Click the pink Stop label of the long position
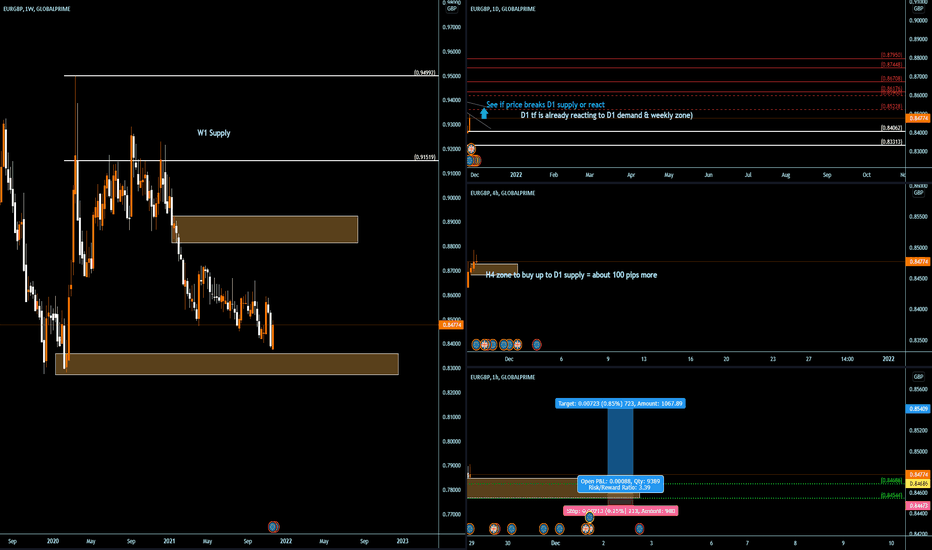This screenshot has width=932, height=550. click(621, 511)
